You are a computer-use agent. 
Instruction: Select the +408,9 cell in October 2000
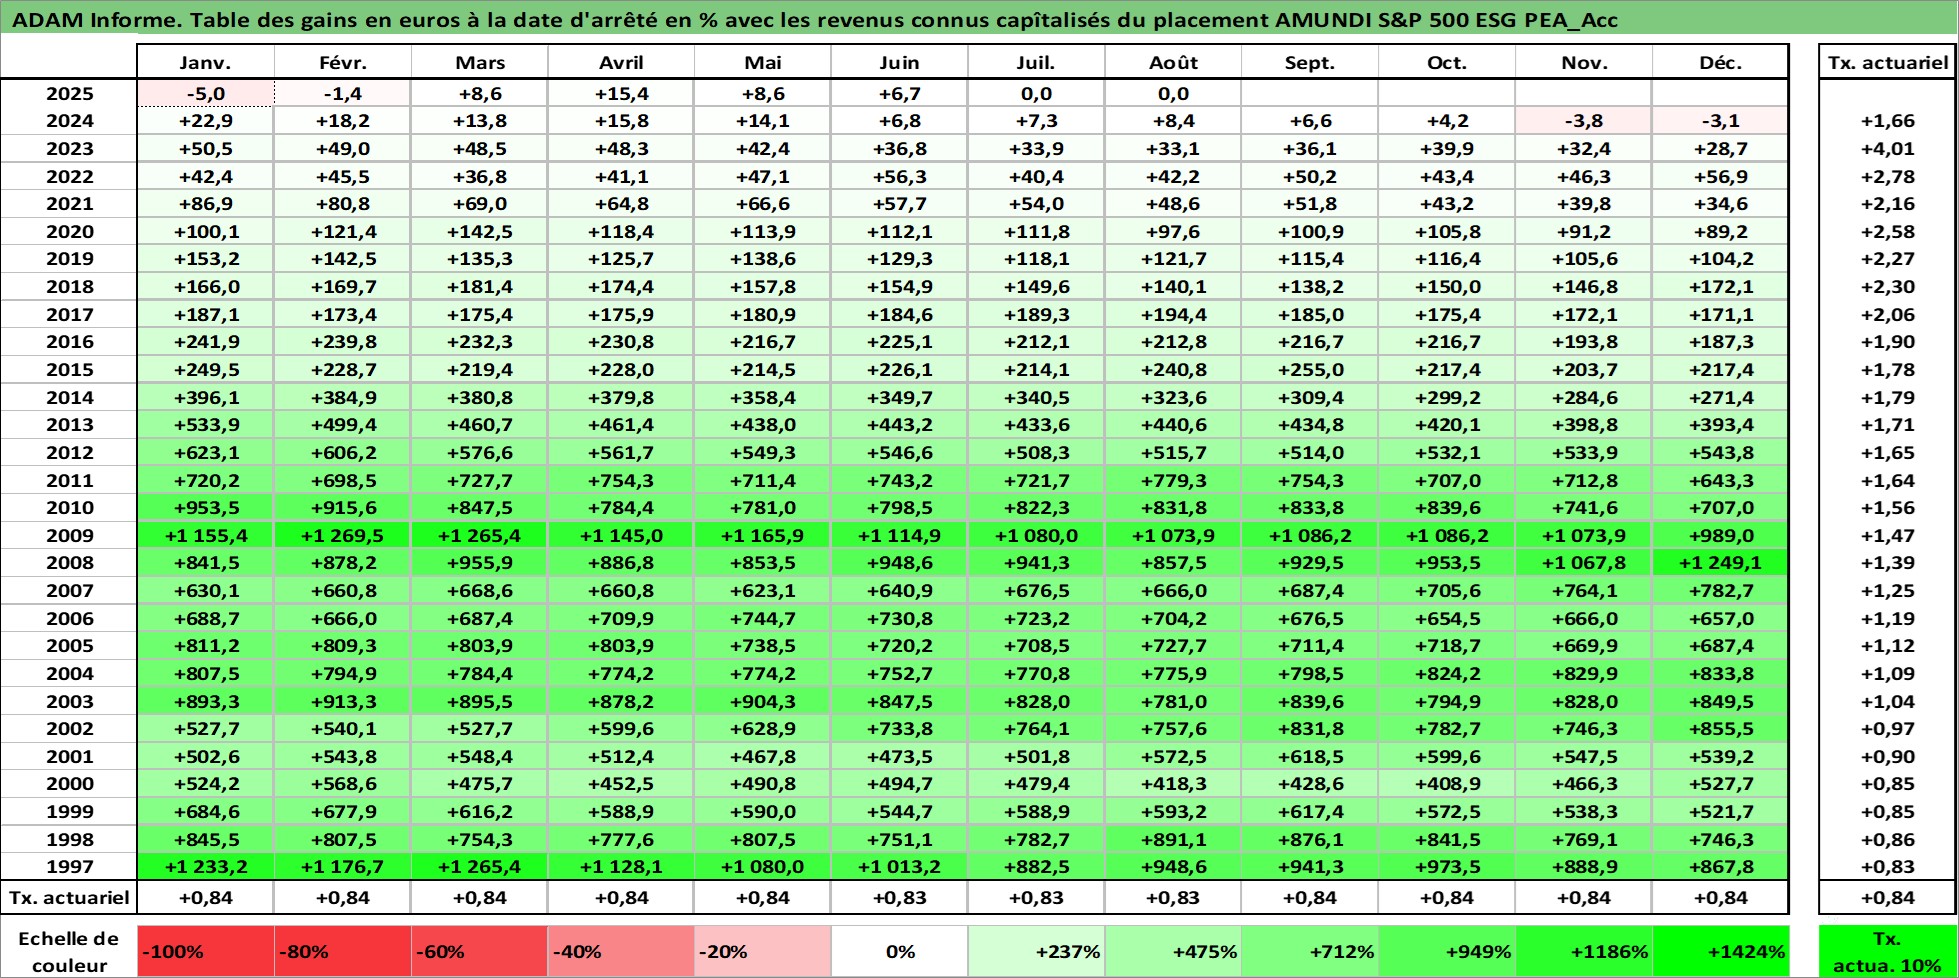pyautogui.click(x=1446, y=784)
